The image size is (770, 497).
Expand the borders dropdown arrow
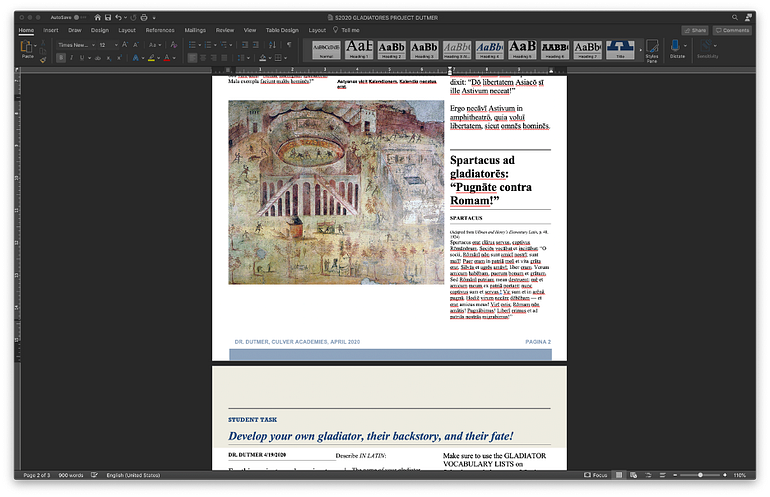(x=285, y=58)
